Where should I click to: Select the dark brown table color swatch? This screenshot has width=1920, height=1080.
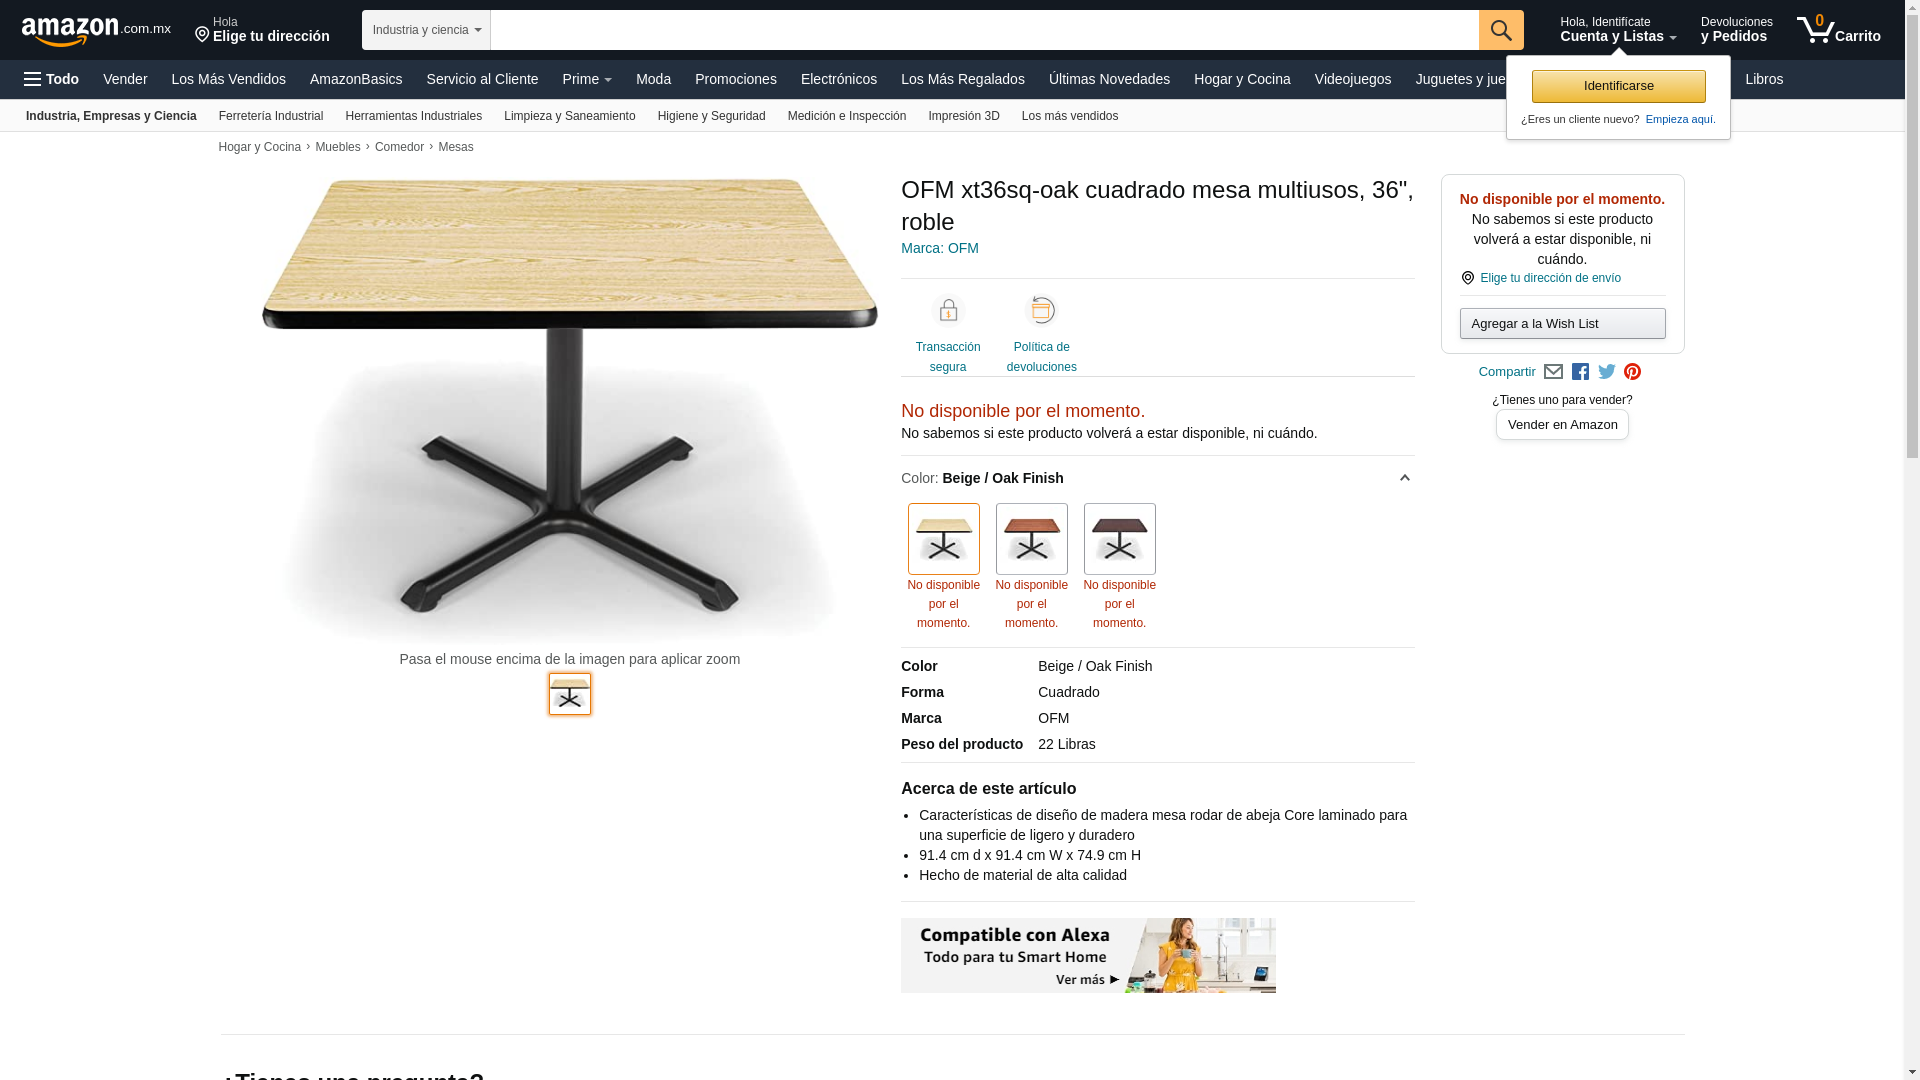(x=1120, y=539)
